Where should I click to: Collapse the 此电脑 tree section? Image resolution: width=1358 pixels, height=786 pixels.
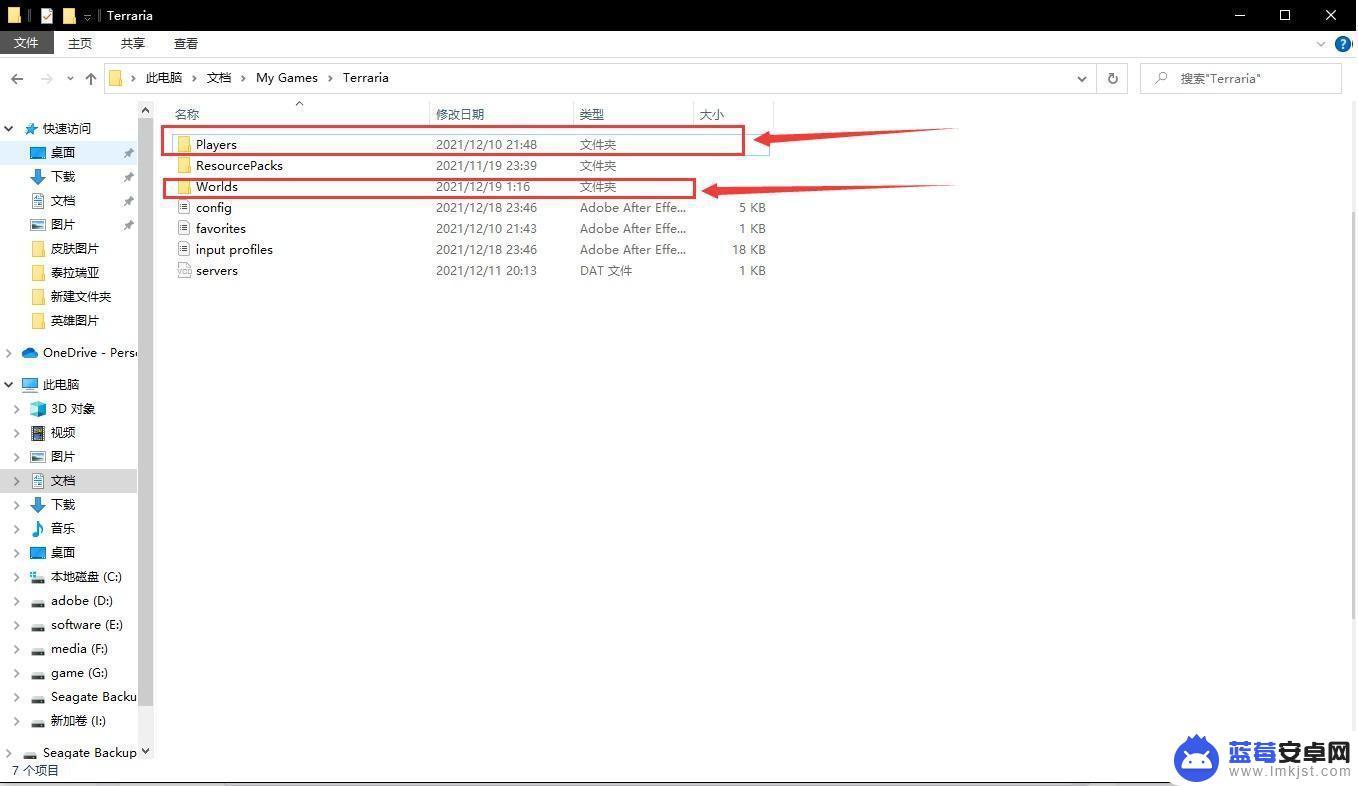(9, 384)
